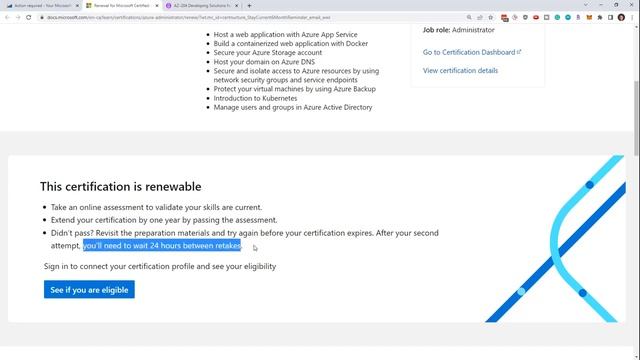Click 'Protect your virtual machines by using Azure Backup'

click(294, 89)
